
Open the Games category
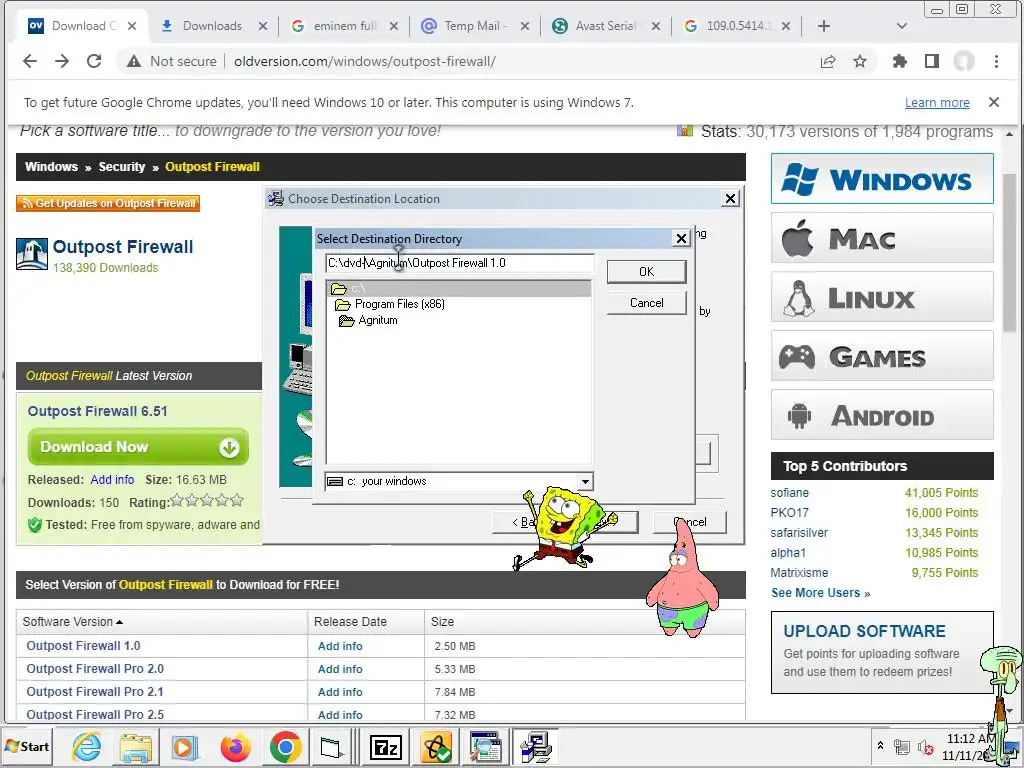point(882,356)
